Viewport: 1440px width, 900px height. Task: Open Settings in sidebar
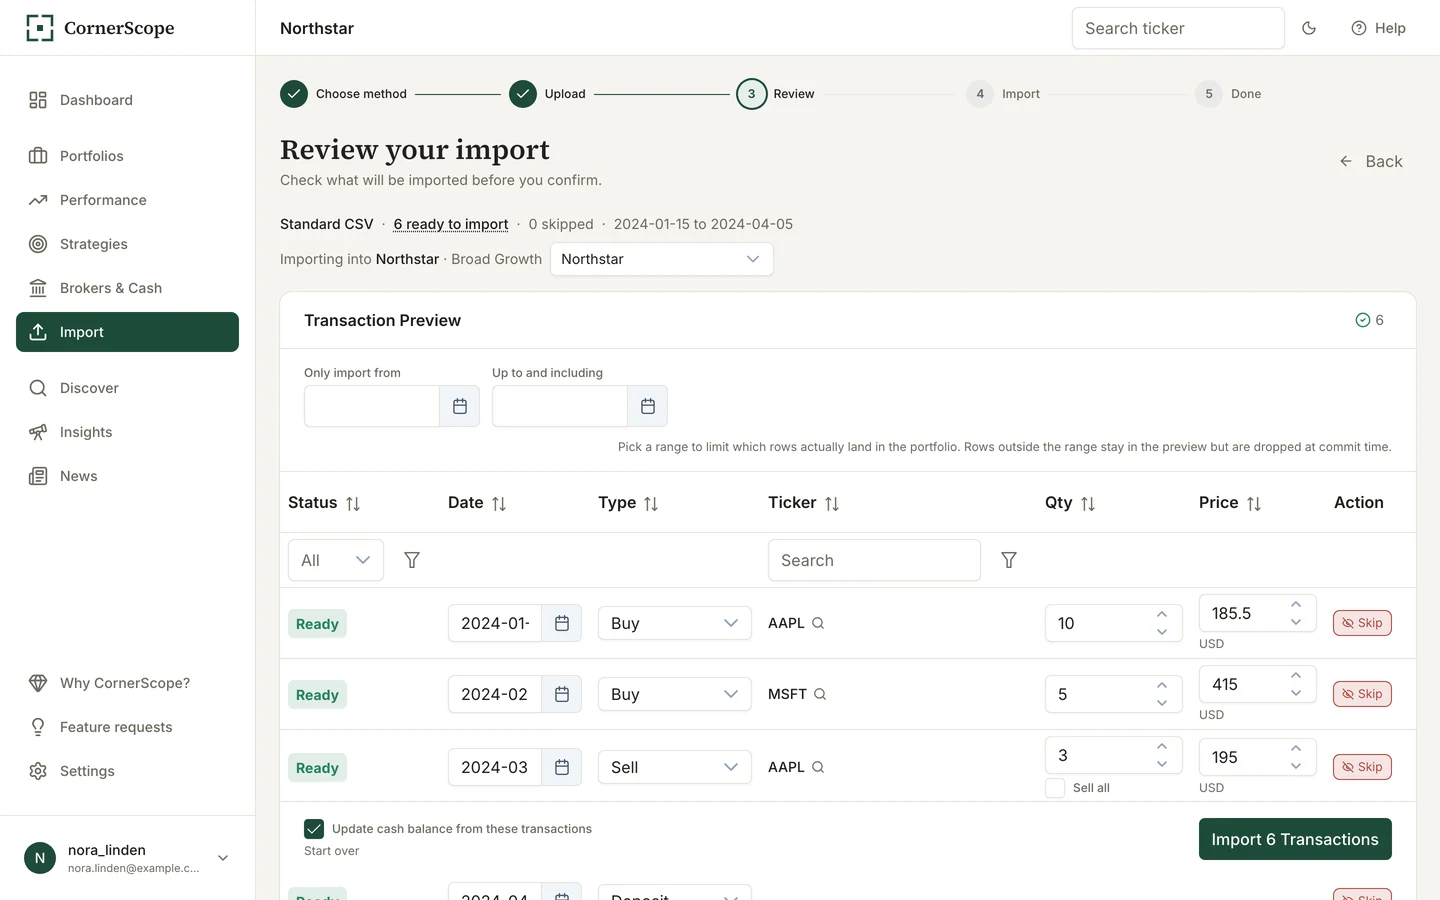[x=127, y=771]
